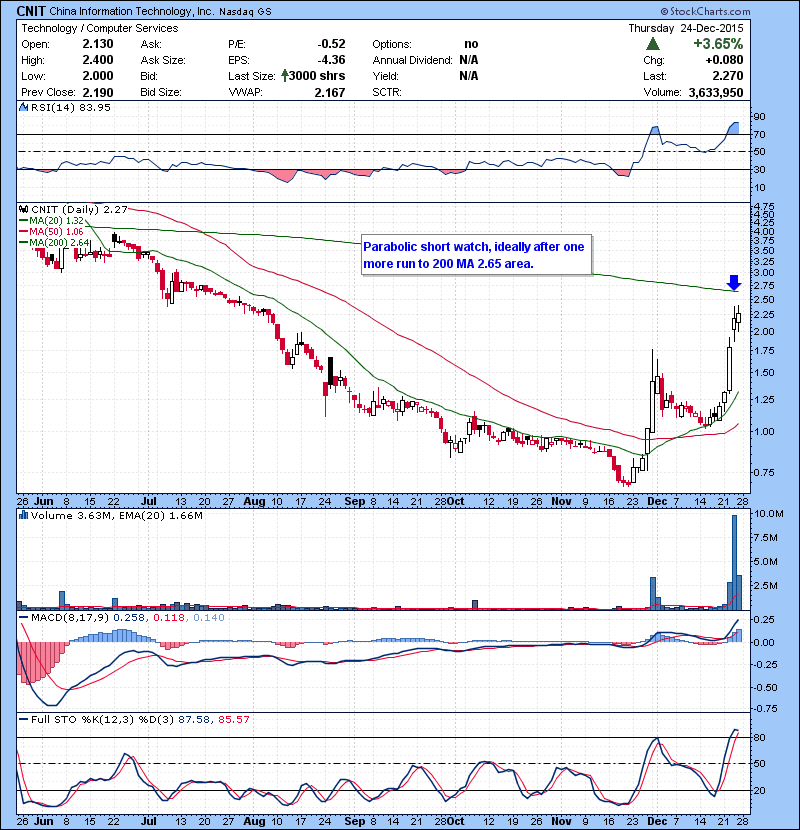Click the Volume figure 3,633,950
The width and height of the screenshot is (800, 830).
pyautogui.click(x=716, y=92)
